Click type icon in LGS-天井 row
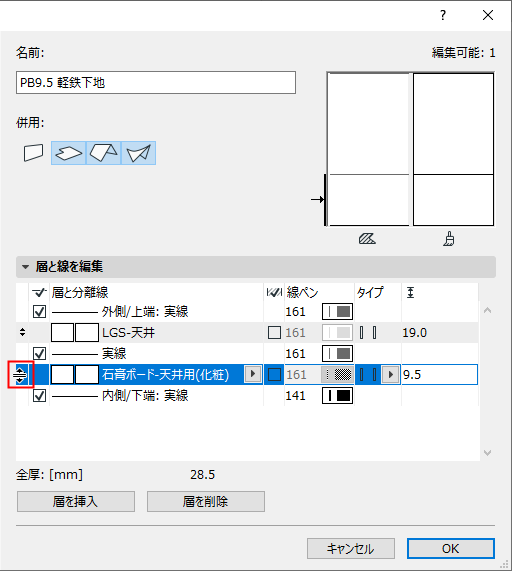Viewport: 512px width, 571px height. [368, 332]
